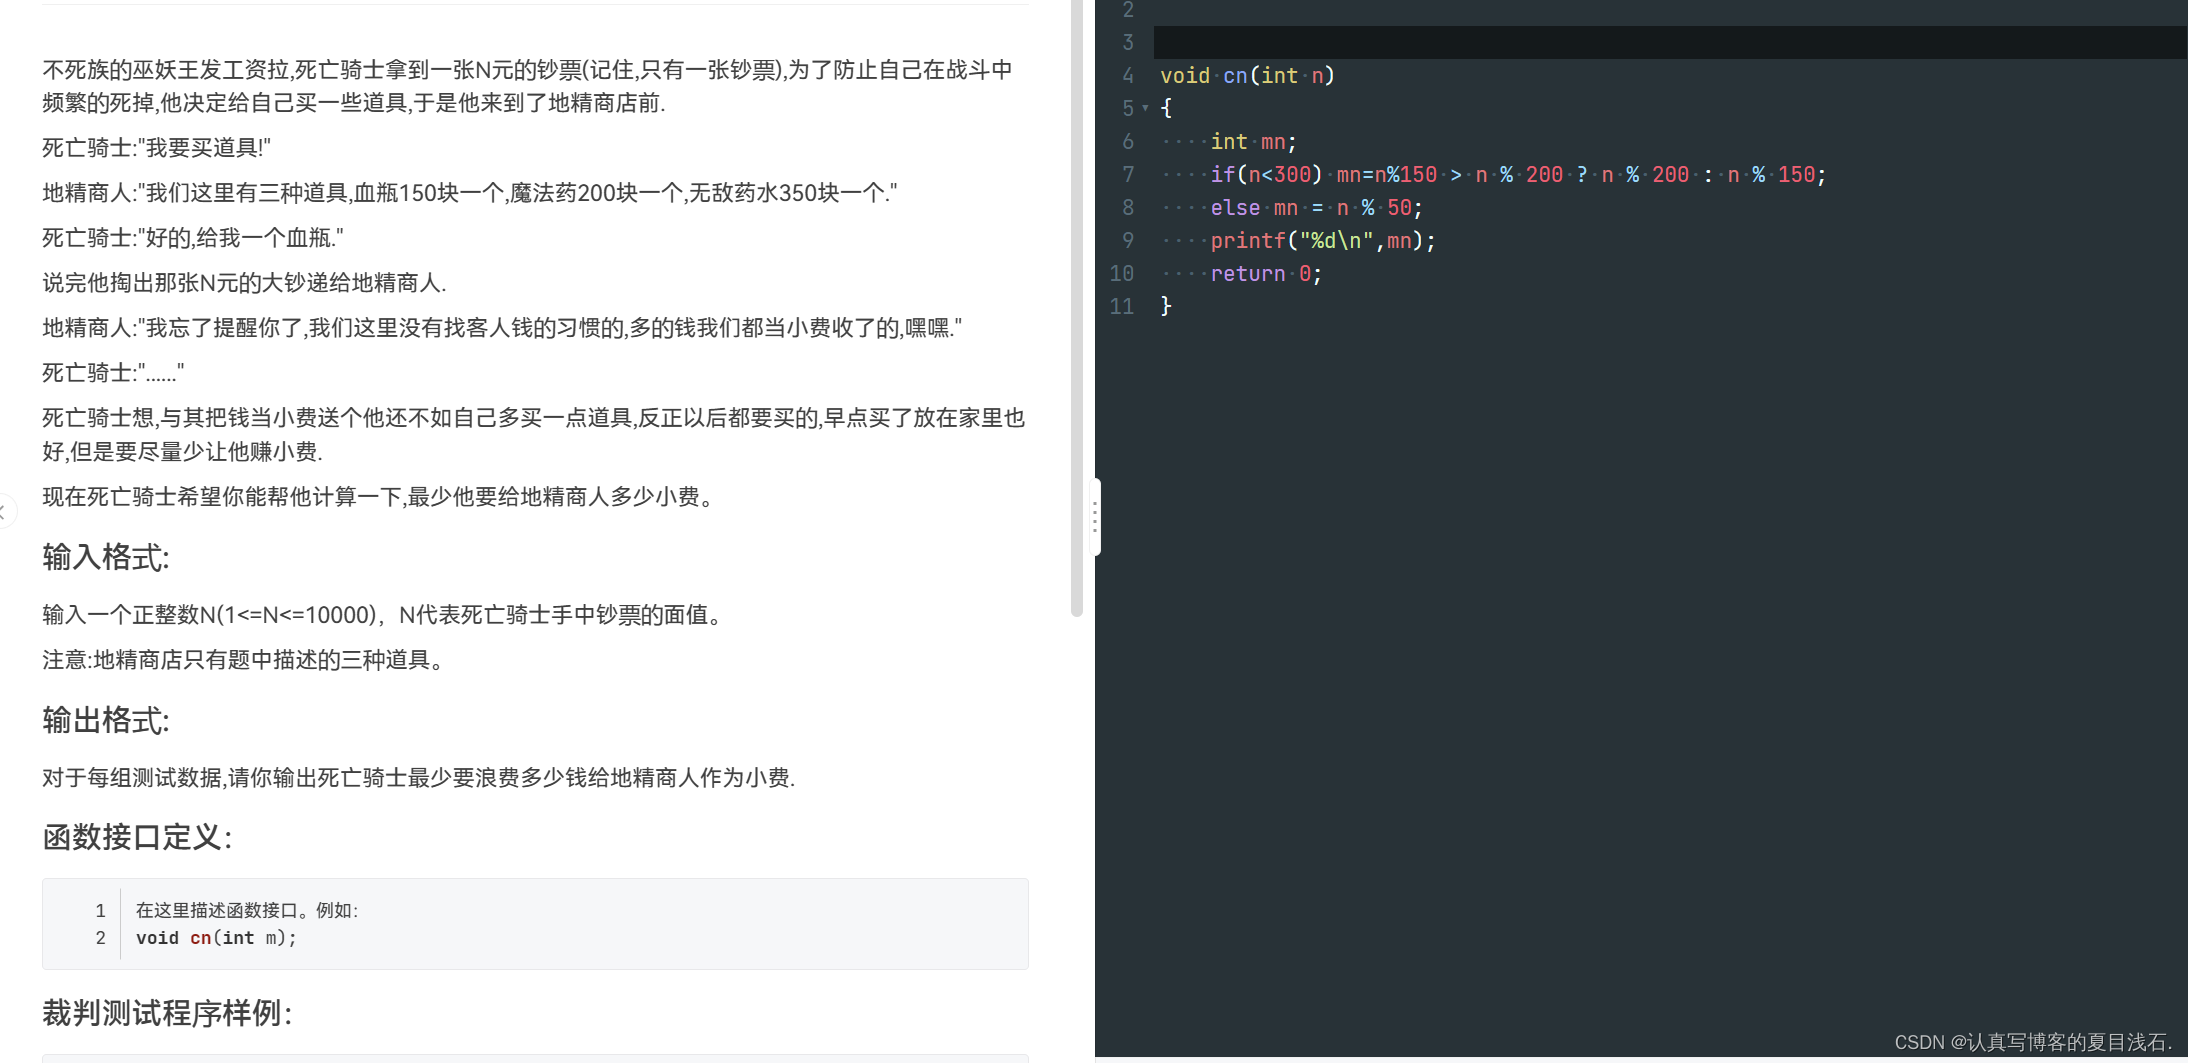The image size is (2188, 1063).
Task: Click the 输入格式 heading
Action: 104,557
